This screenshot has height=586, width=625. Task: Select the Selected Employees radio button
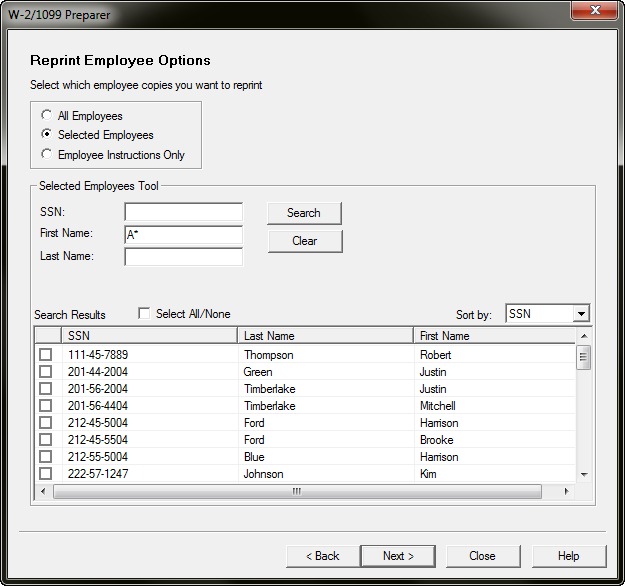click(x=47, y=135)
